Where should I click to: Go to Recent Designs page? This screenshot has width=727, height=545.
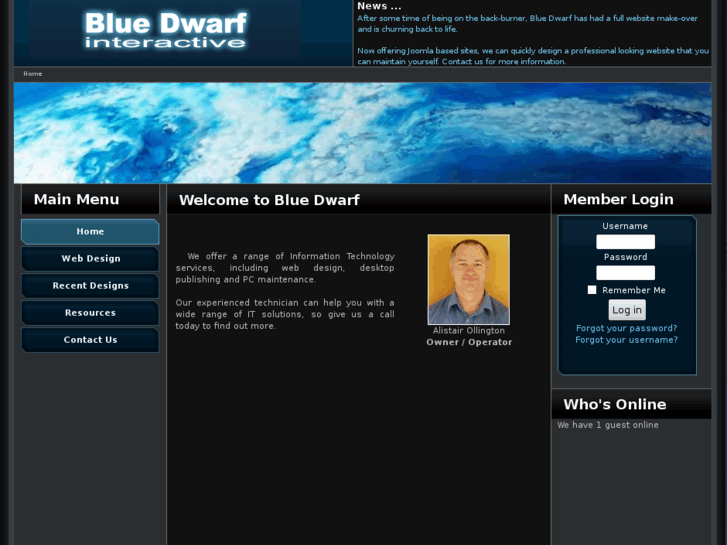pyautogui.click(x=90, y=286)
